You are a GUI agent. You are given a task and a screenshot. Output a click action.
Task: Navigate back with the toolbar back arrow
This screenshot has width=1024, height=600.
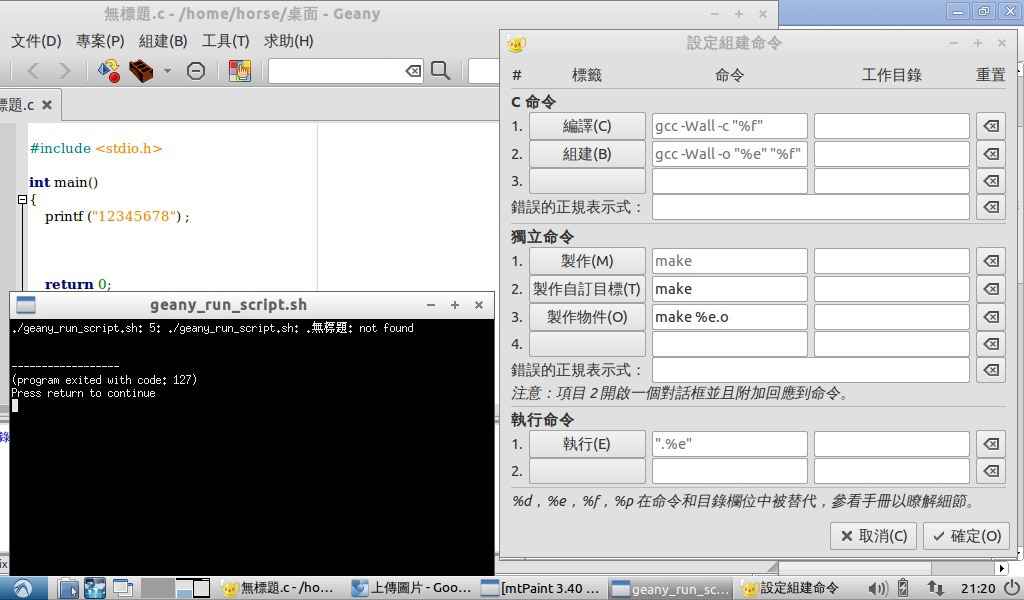pyautogui.click(x=33, y=71)
